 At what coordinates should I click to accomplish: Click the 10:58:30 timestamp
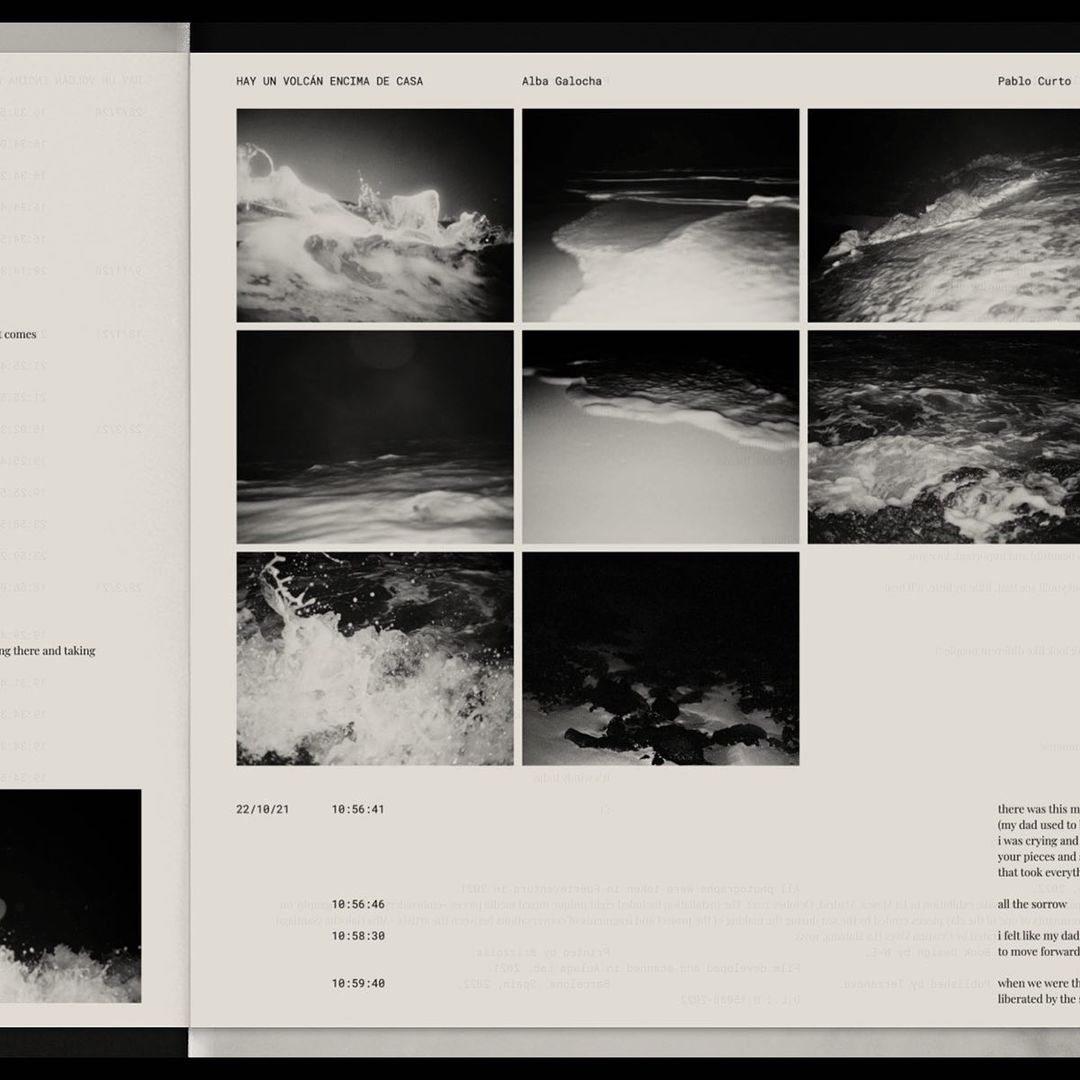click(358, 936)
